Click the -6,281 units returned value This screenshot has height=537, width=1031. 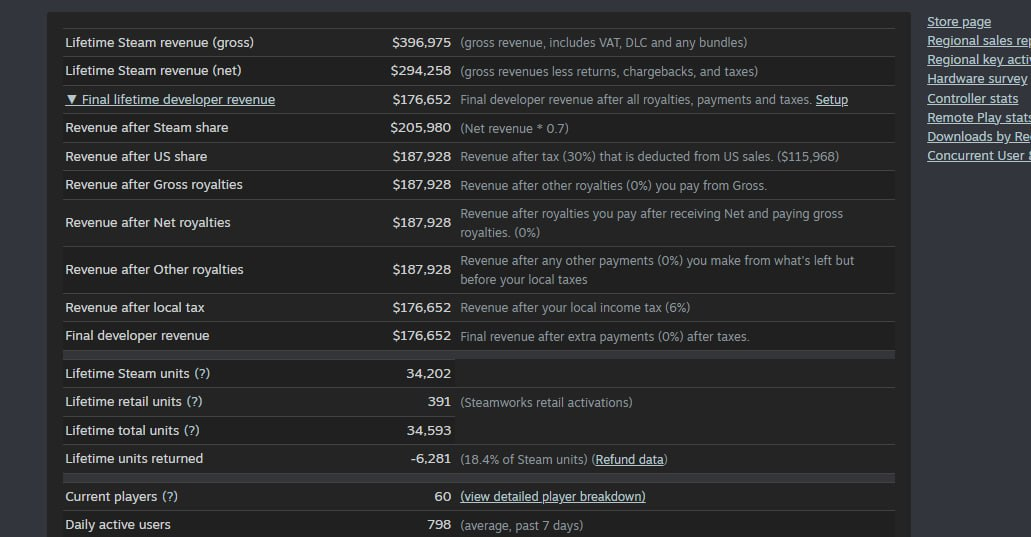pos(431,459)
